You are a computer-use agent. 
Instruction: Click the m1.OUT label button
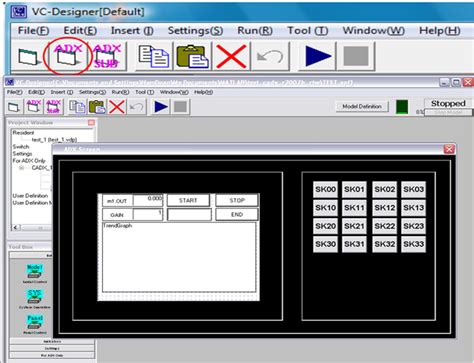point(117,201)
